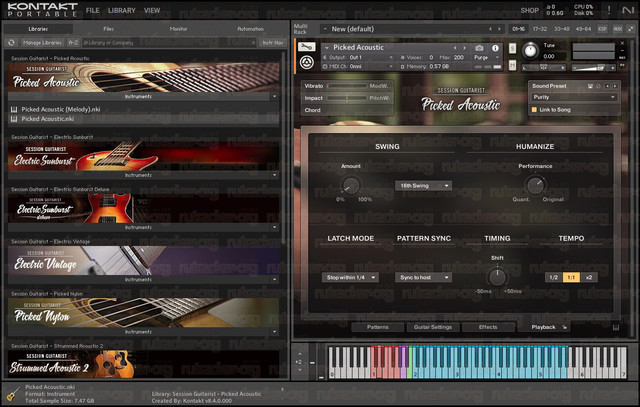Set tempo to double-time x2

click(x=589, y=277)
